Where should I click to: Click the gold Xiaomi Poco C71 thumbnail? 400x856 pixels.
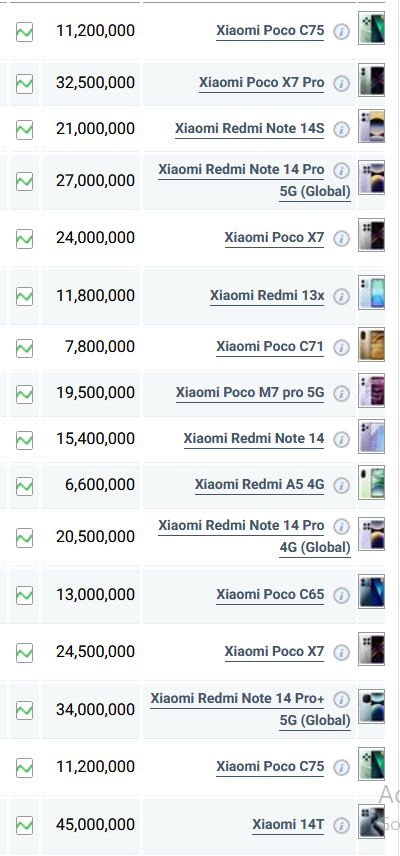[371, 344]
